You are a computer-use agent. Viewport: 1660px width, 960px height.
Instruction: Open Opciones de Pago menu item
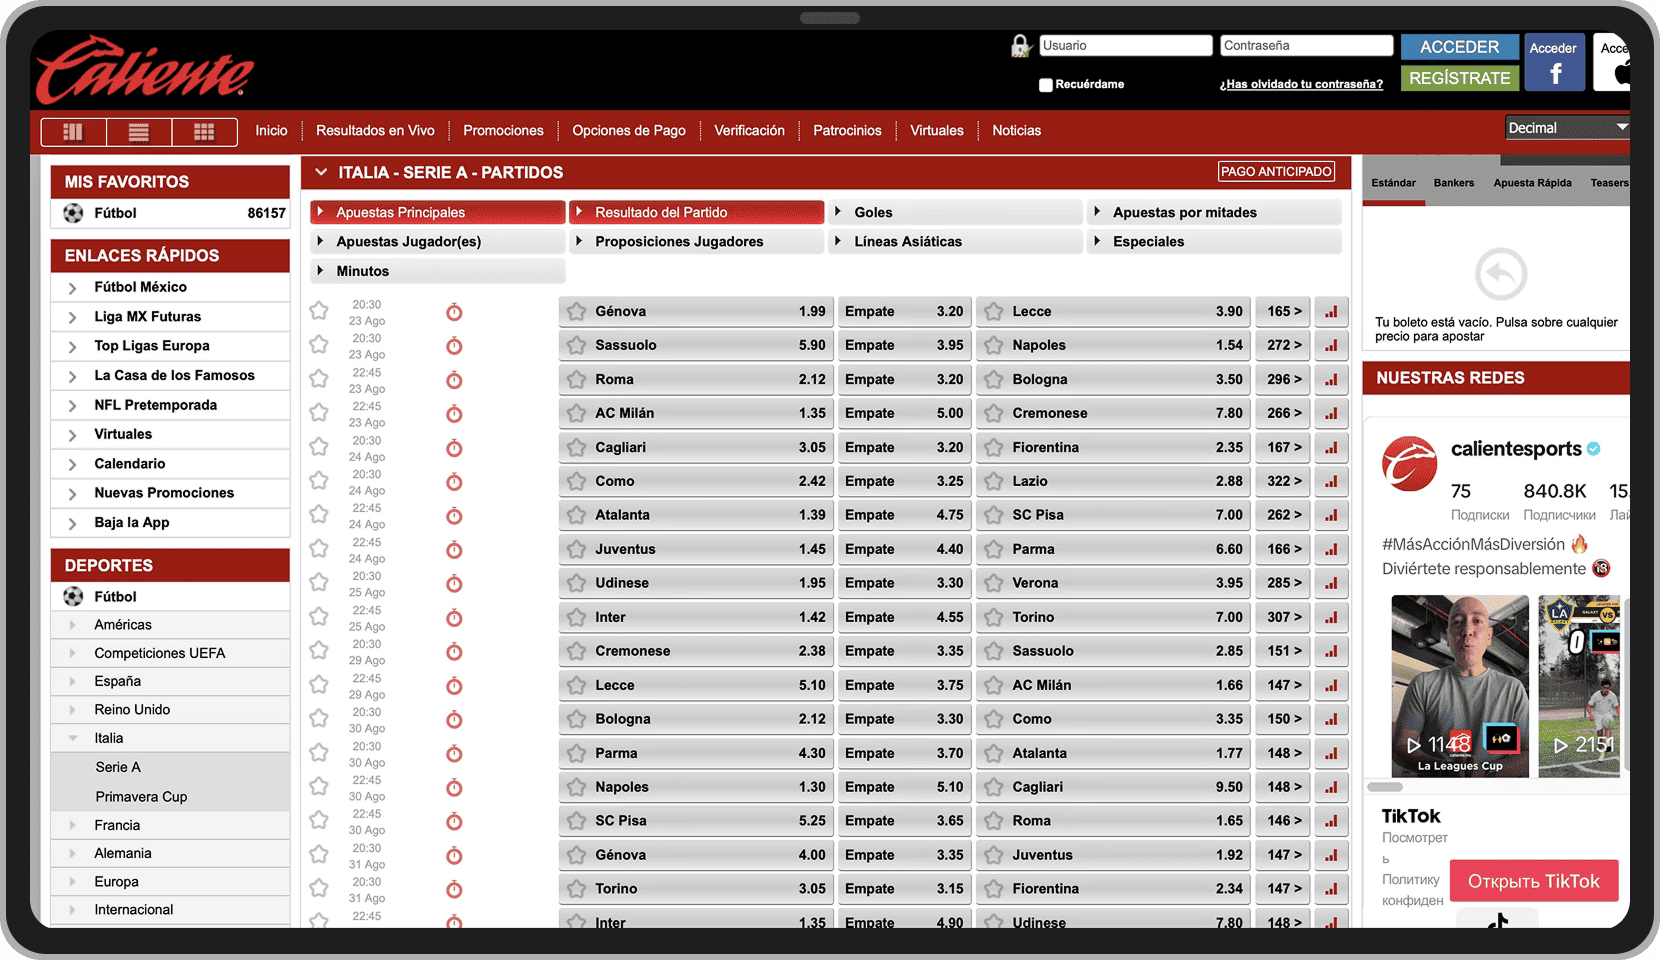point(629,131)
